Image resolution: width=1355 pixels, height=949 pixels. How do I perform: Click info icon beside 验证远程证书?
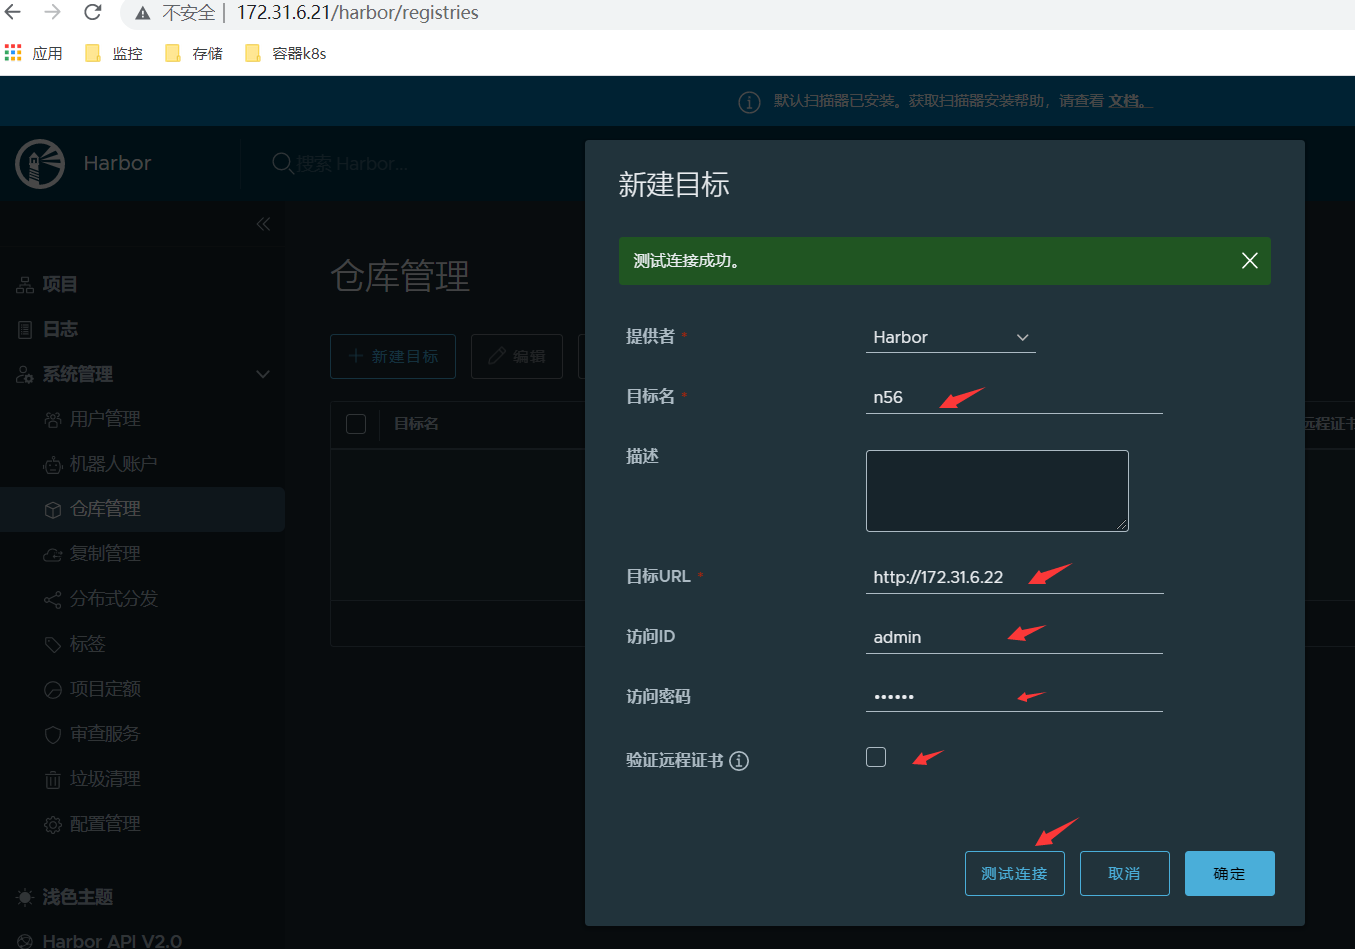coord(739,761)
